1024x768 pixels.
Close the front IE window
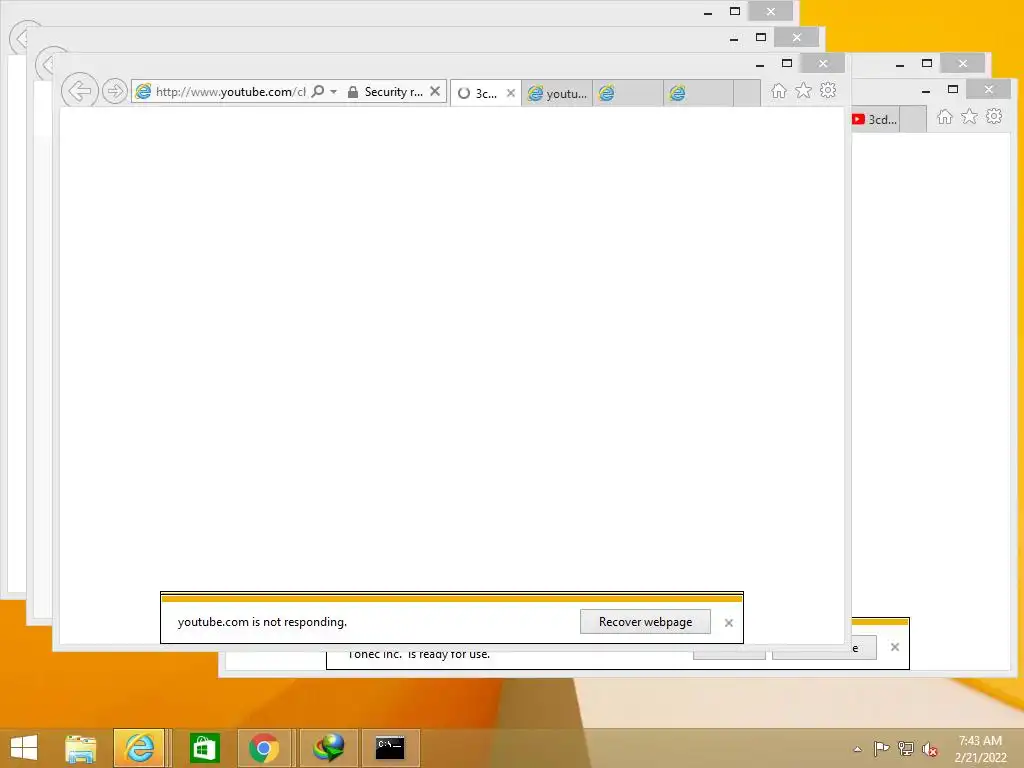(x=823, y=63)
